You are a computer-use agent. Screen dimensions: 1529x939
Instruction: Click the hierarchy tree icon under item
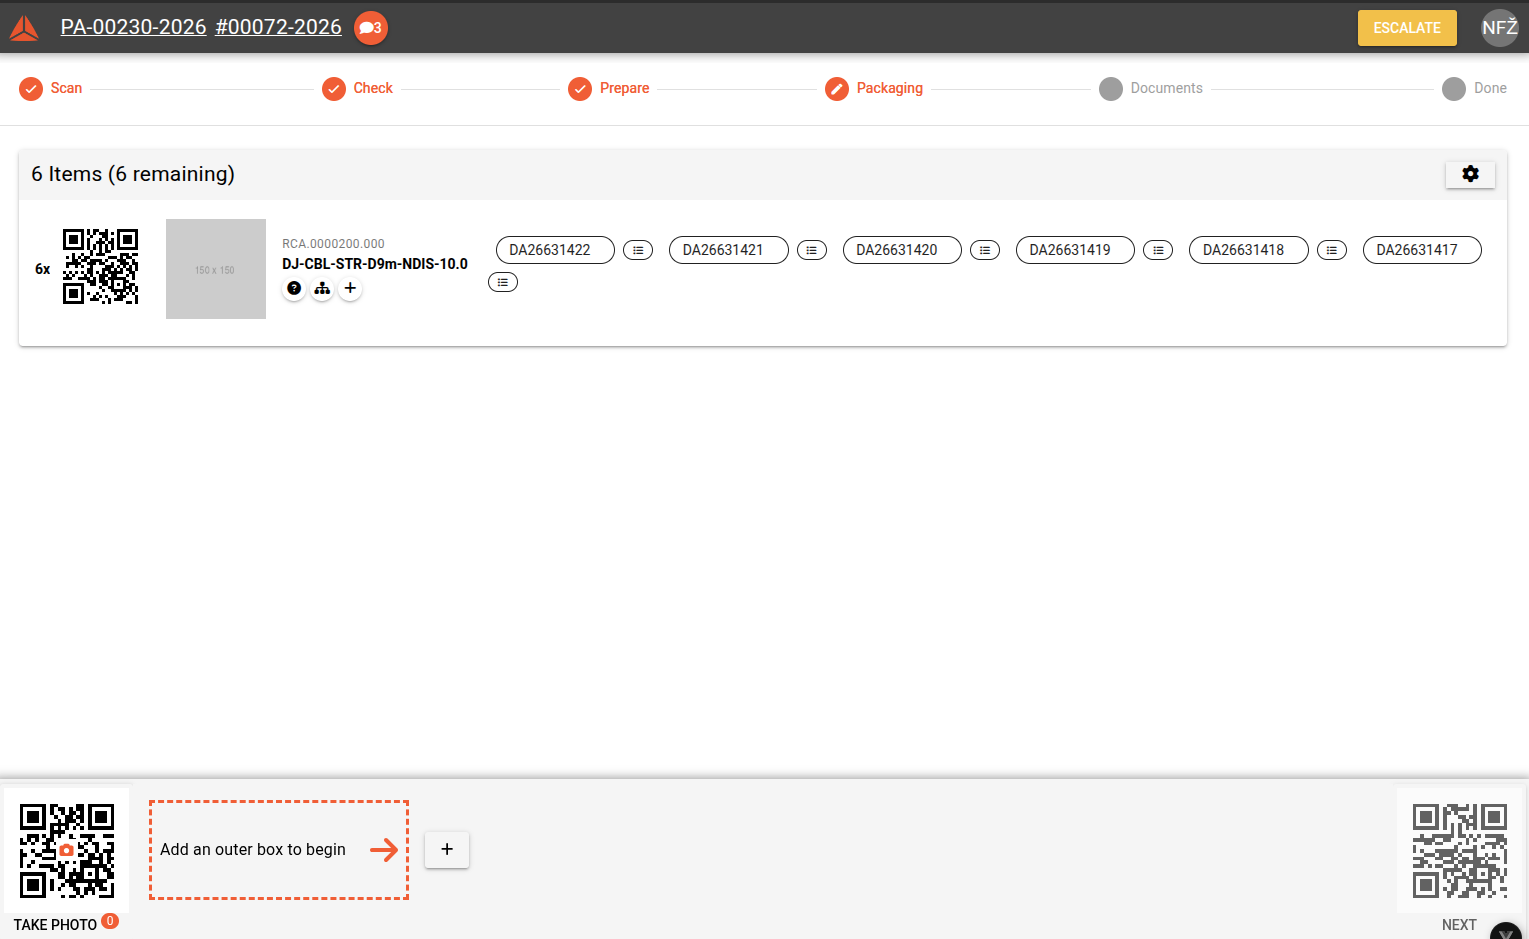322,288
